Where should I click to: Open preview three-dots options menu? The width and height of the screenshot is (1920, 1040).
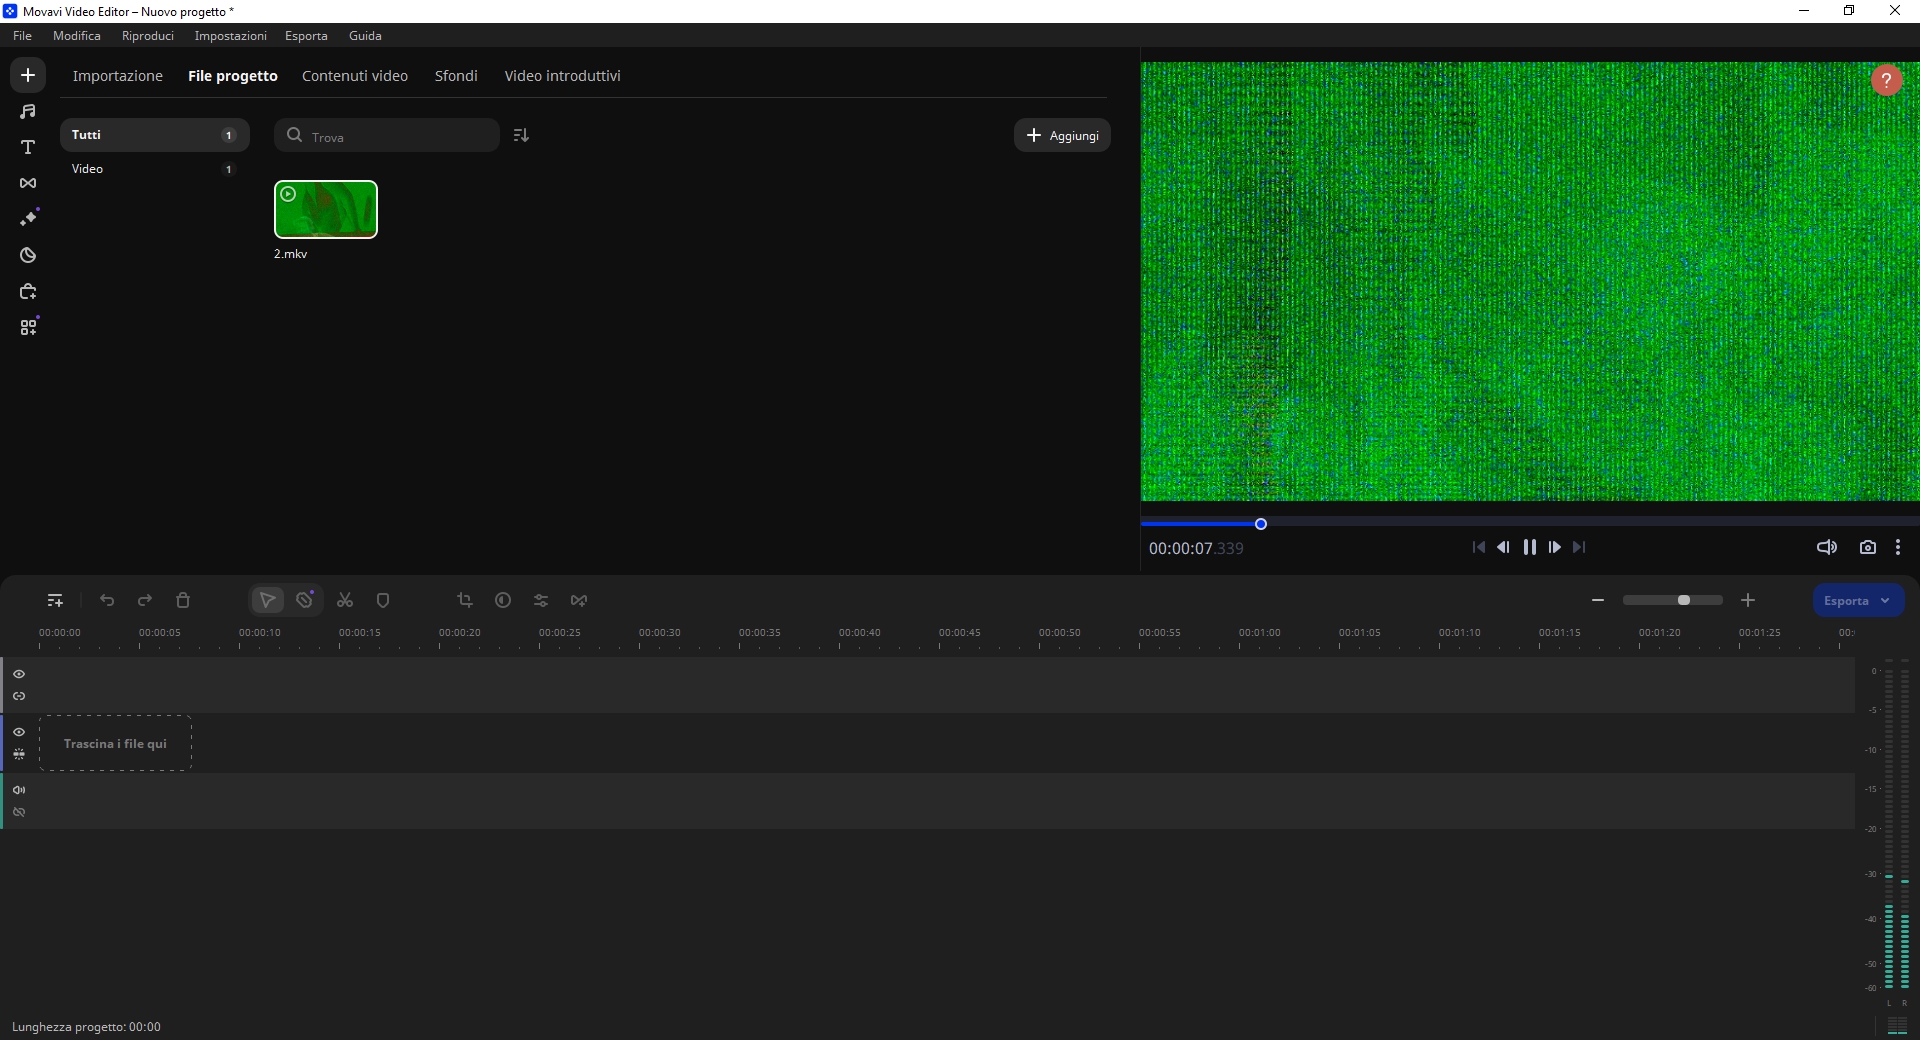point(1898,547)
